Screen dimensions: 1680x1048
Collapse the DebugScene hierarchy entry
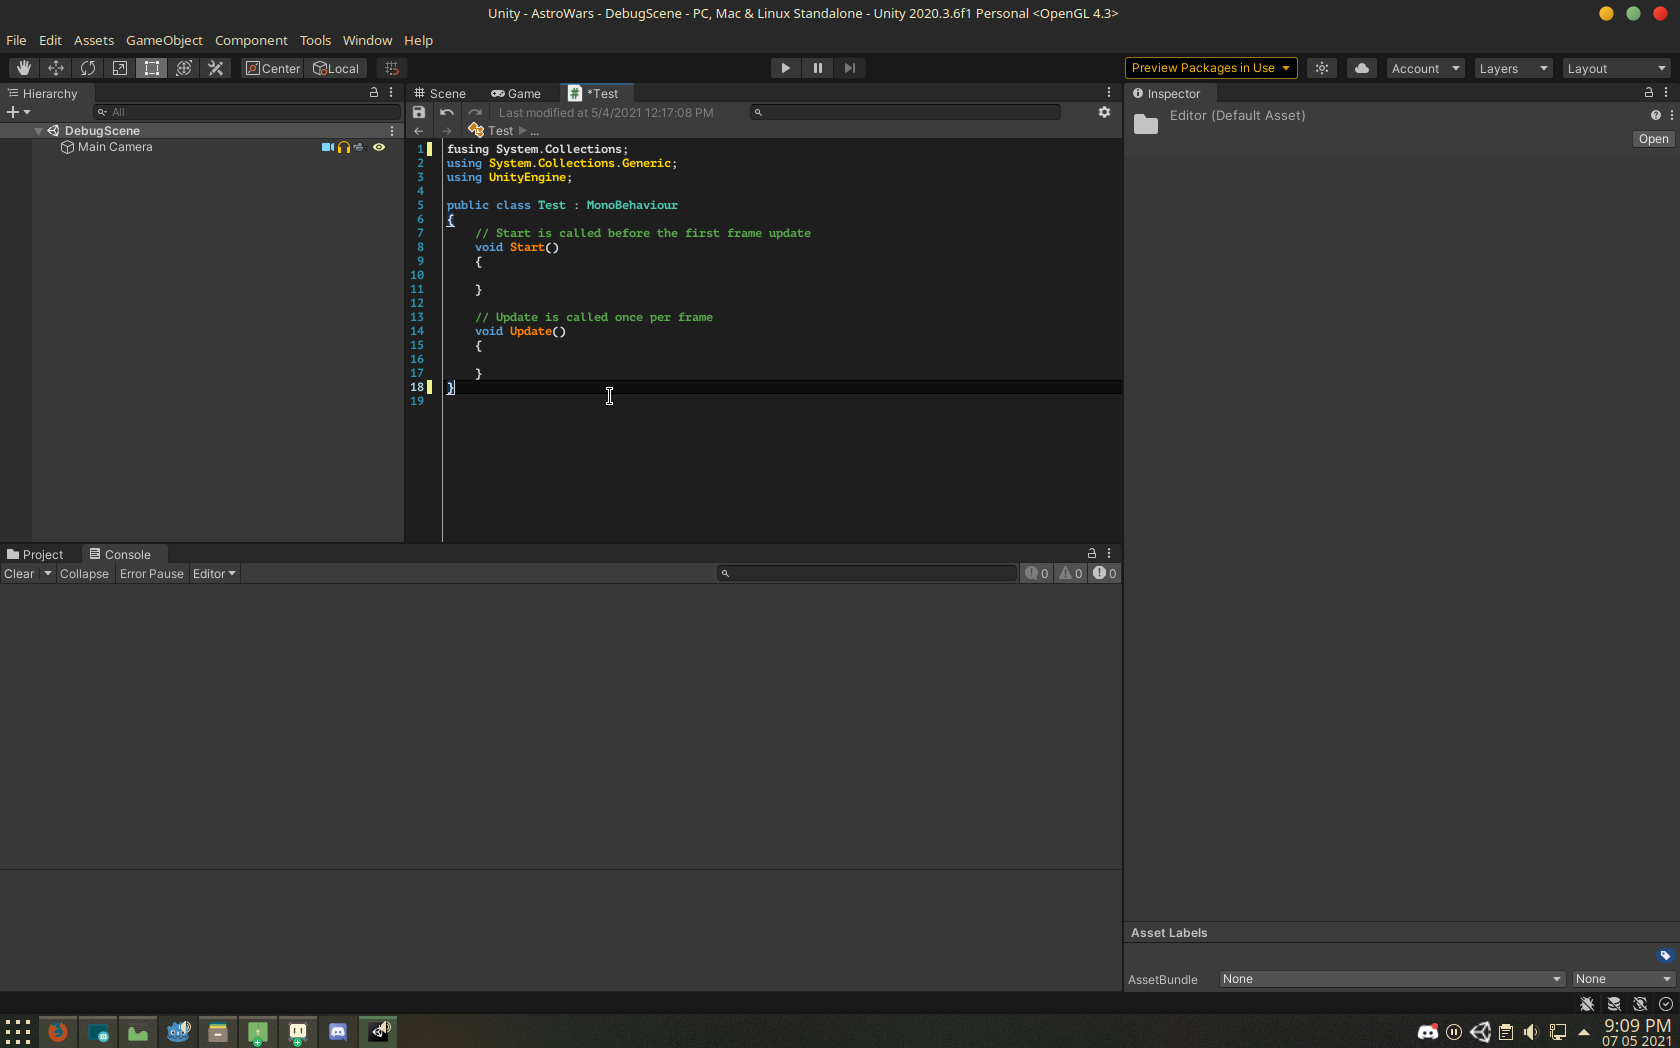click(x=38, y=130)
